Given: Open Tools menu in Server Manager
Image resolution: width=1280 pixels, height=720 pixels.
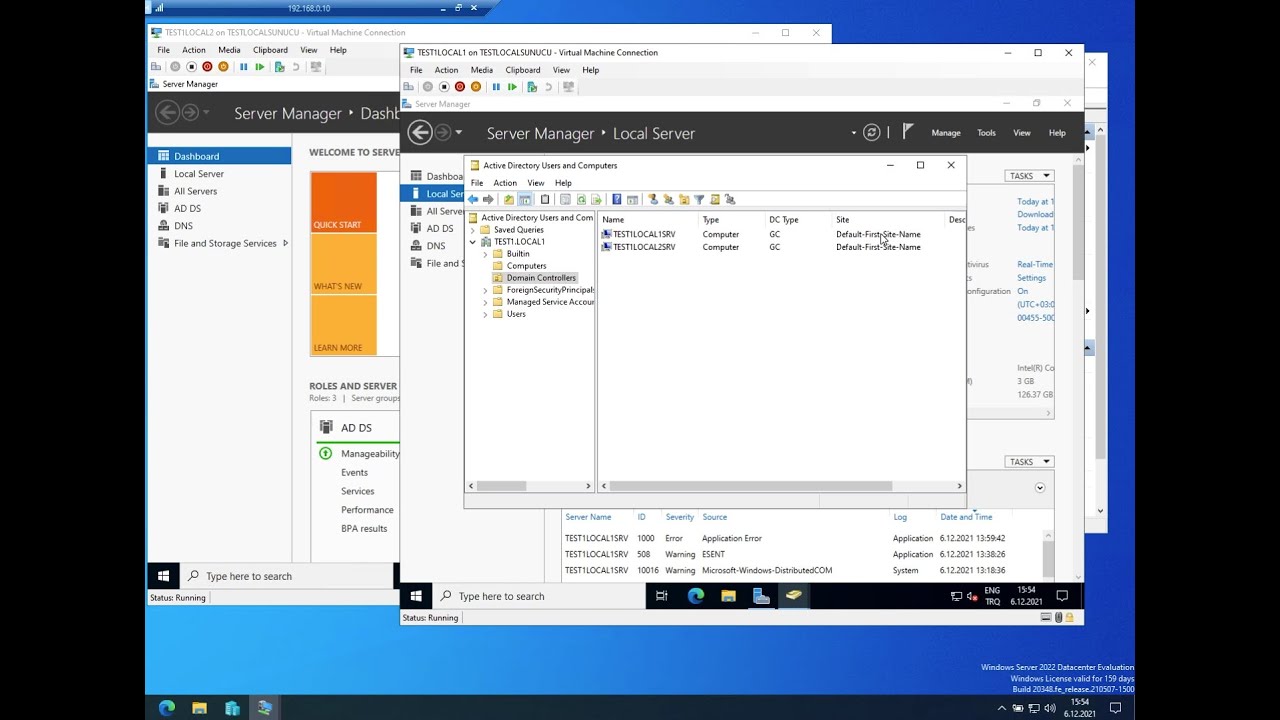Looking at the screenshot, I should 986,133.
